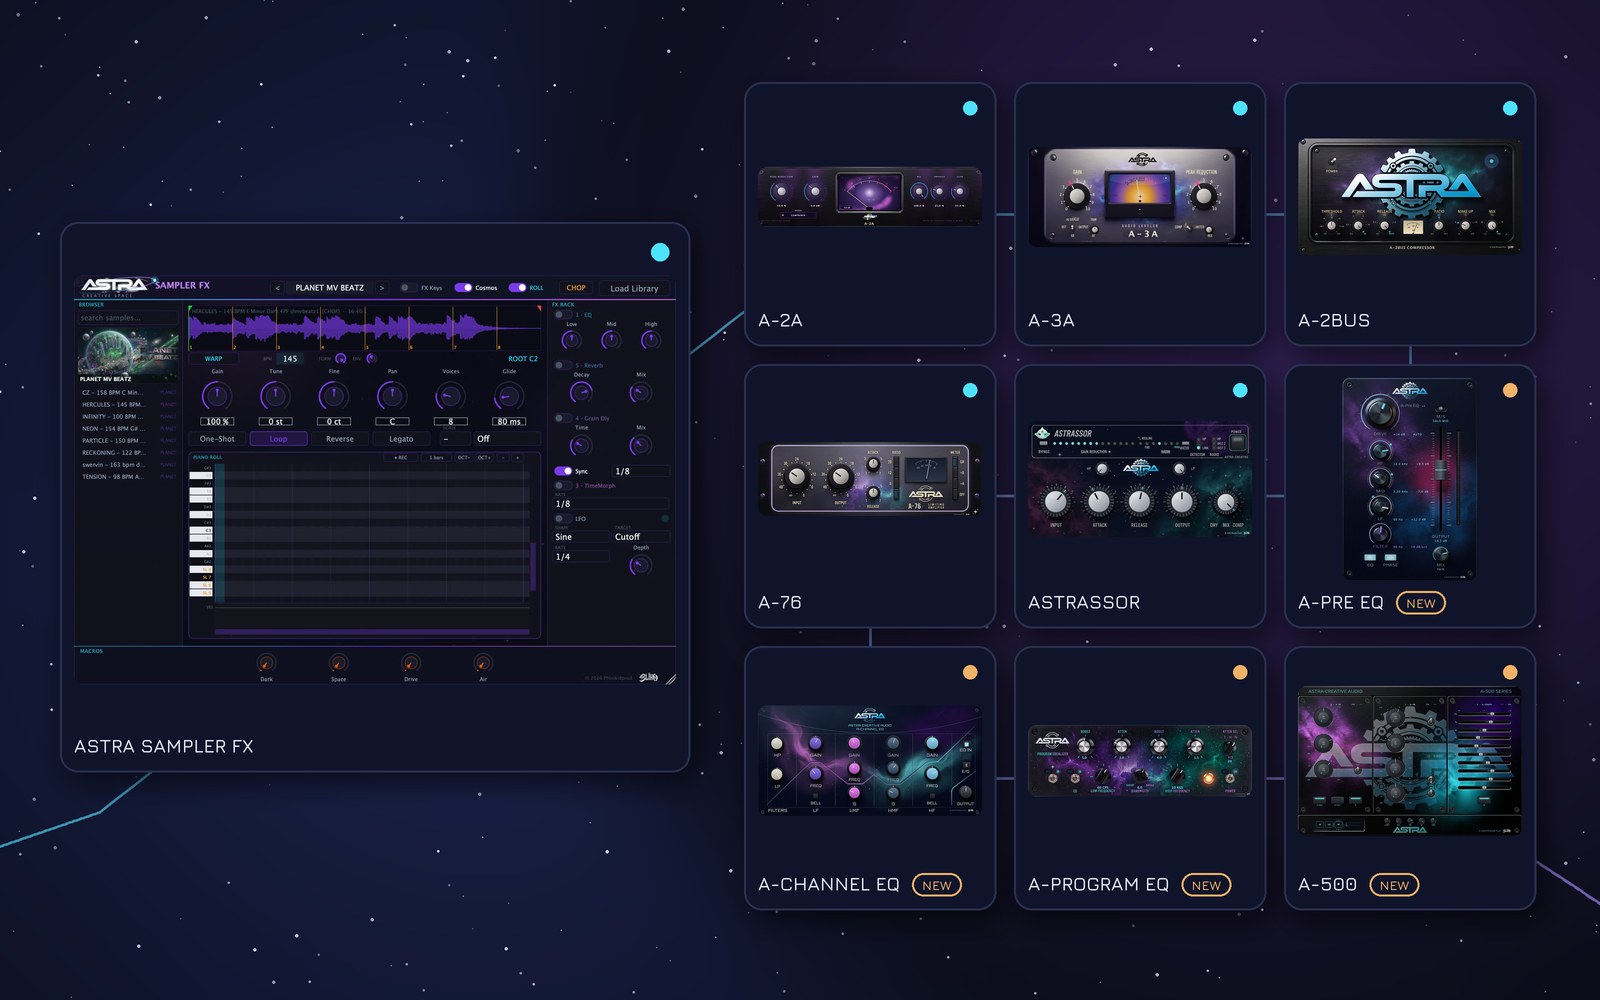The height and width of the screenshot is (1000, 1600).
Task: Open the A-76 plugin card
Action: coord(870,496)
